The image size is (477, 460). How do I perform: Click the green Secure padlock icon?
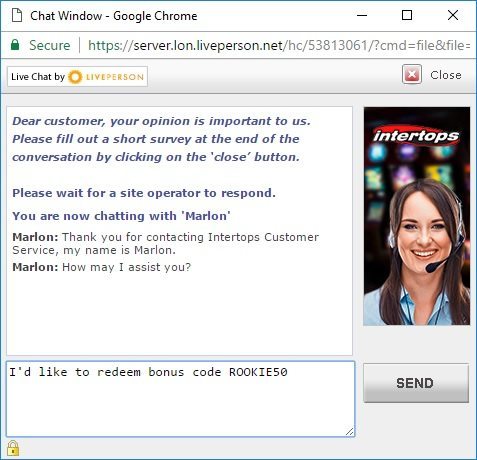[15, 45]
